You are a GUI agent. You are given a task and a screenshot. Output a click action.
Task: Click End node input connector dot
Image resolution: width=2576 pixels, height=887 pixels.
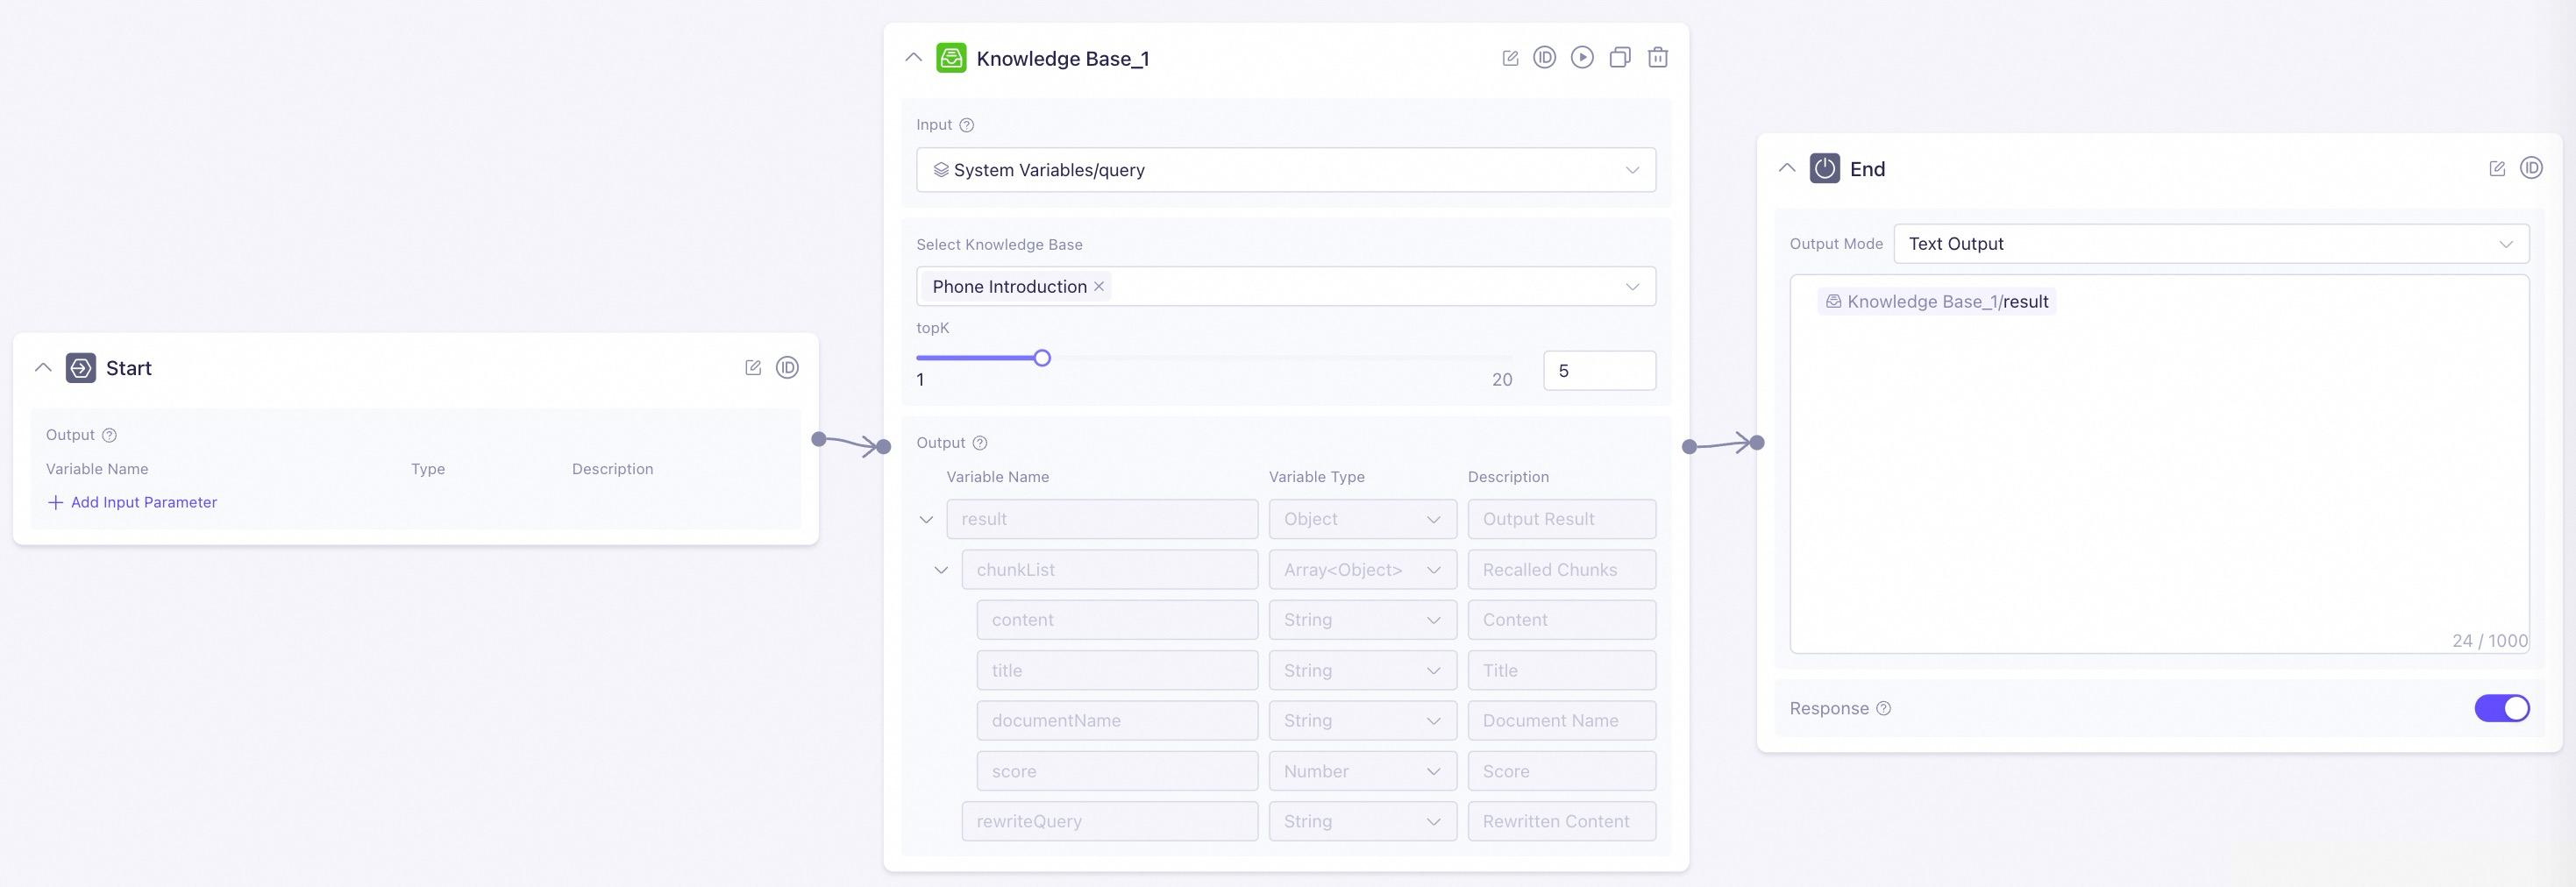click(x=1757, y=442)
